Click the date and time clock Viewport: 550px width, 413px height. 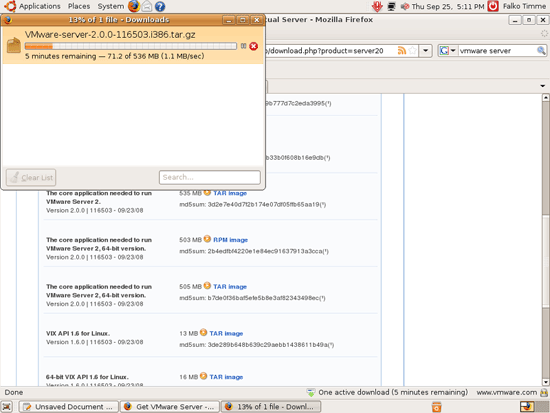point(448,6)
